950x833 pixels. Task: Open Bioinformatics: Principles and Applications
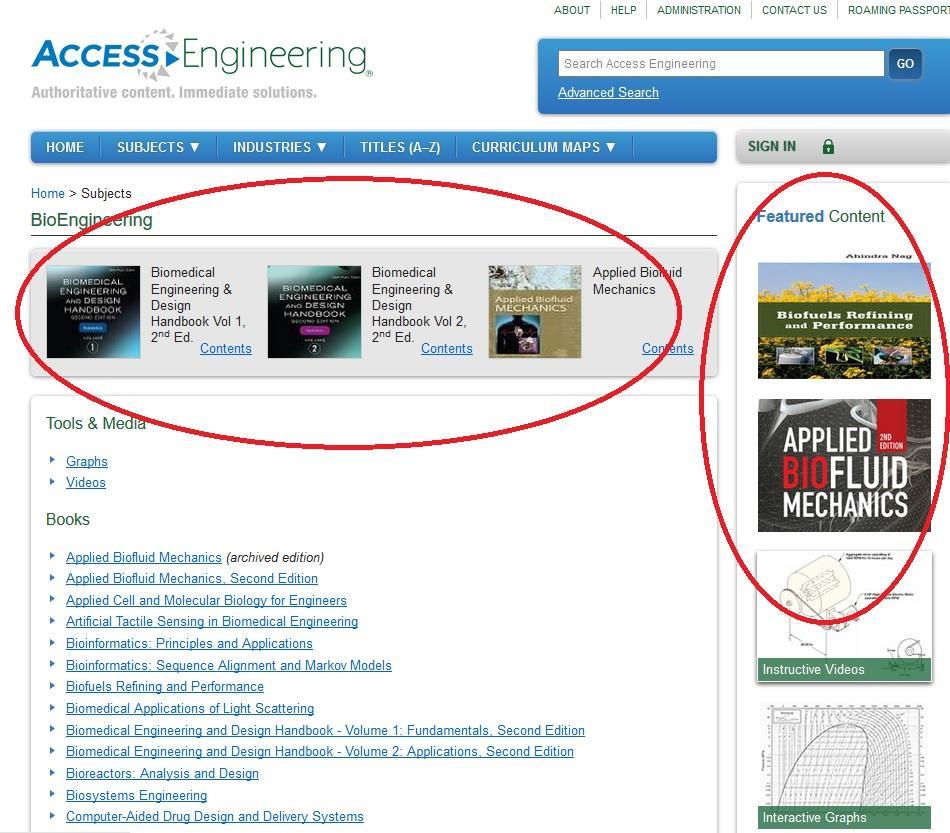click(x=189, y=643)
